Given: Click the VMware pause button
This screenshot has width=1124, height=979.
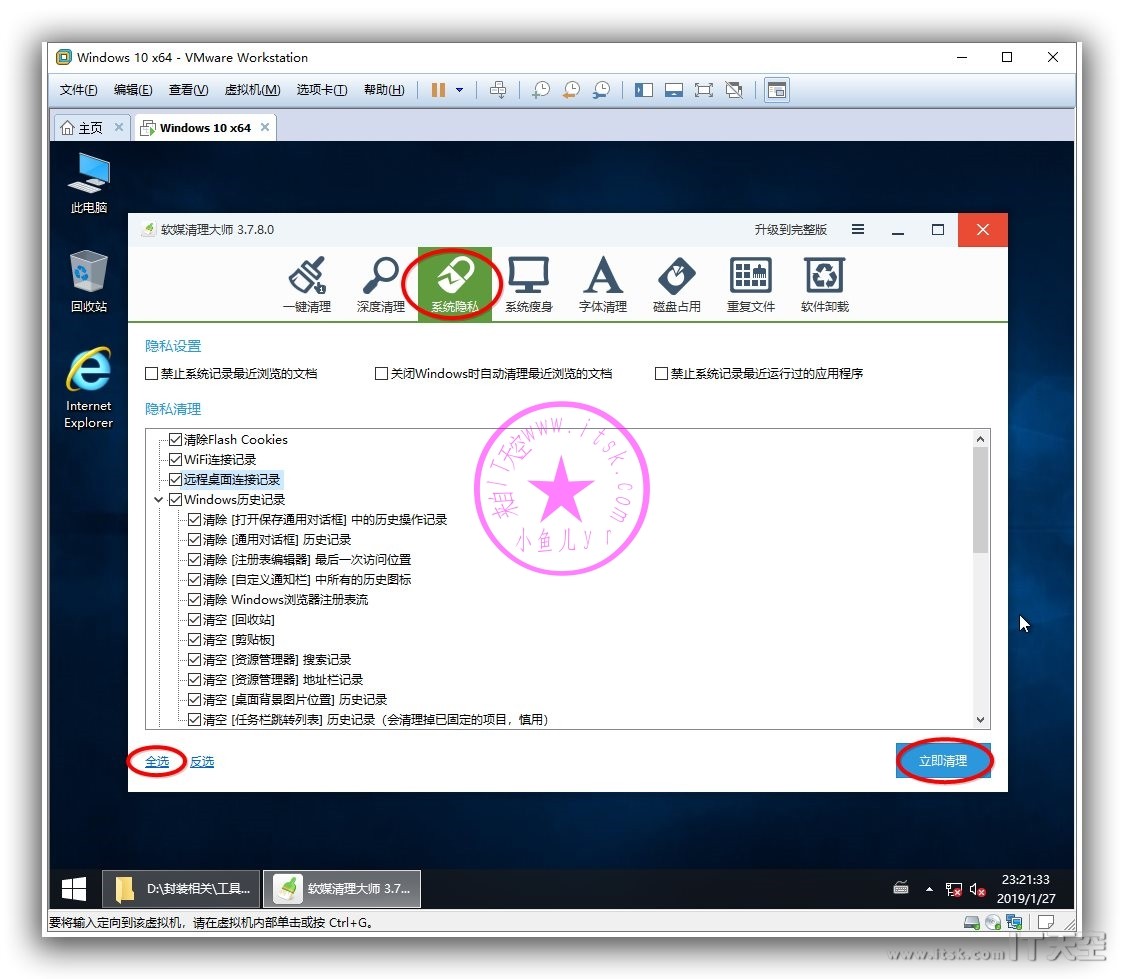Looking at the screenshot, I should 438,90.
